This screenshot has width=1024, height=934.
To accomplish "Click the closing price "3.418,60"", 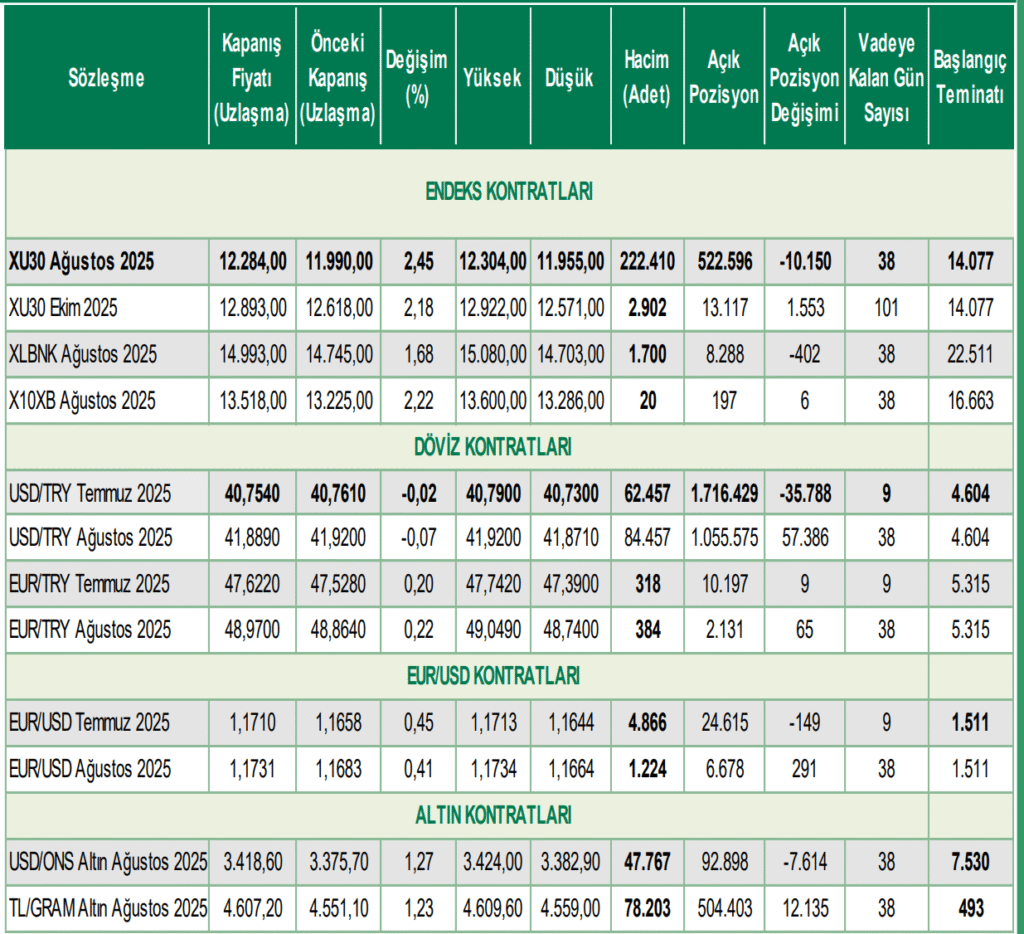I will (x=253, y=862).
